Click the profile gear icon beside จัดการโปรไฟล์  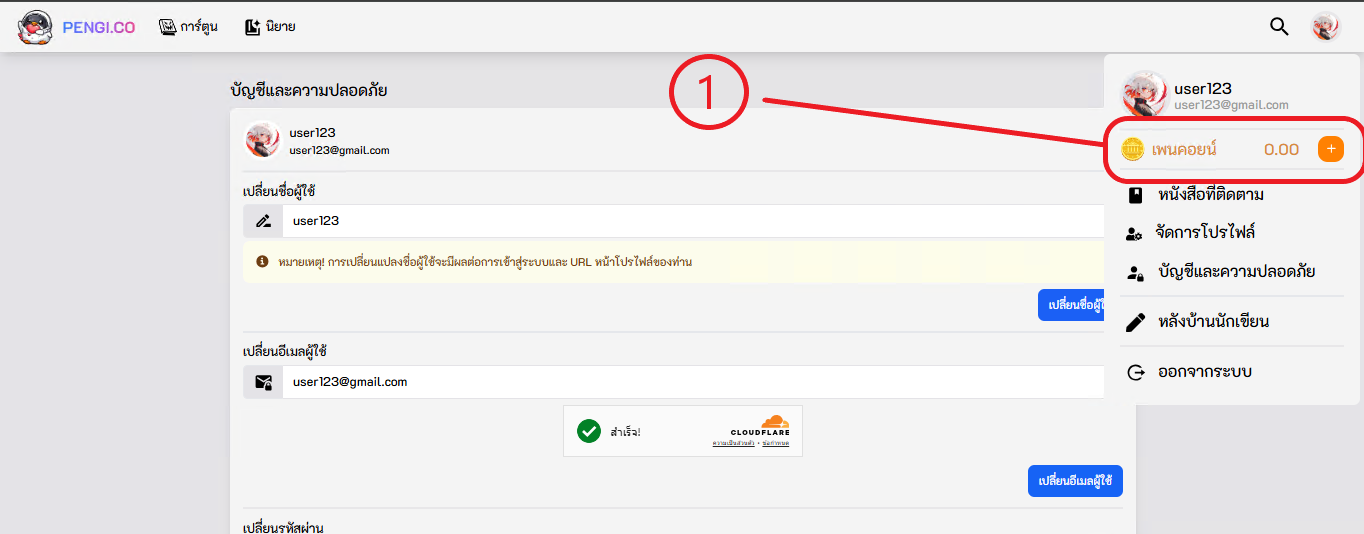click(x=1135, y=233)
